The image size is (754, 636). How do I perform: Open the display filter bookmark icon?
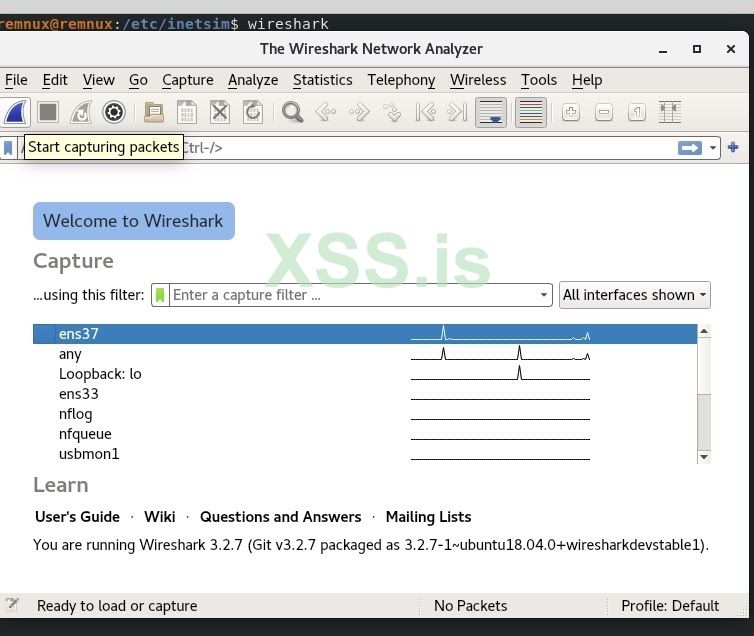[8, 148]
